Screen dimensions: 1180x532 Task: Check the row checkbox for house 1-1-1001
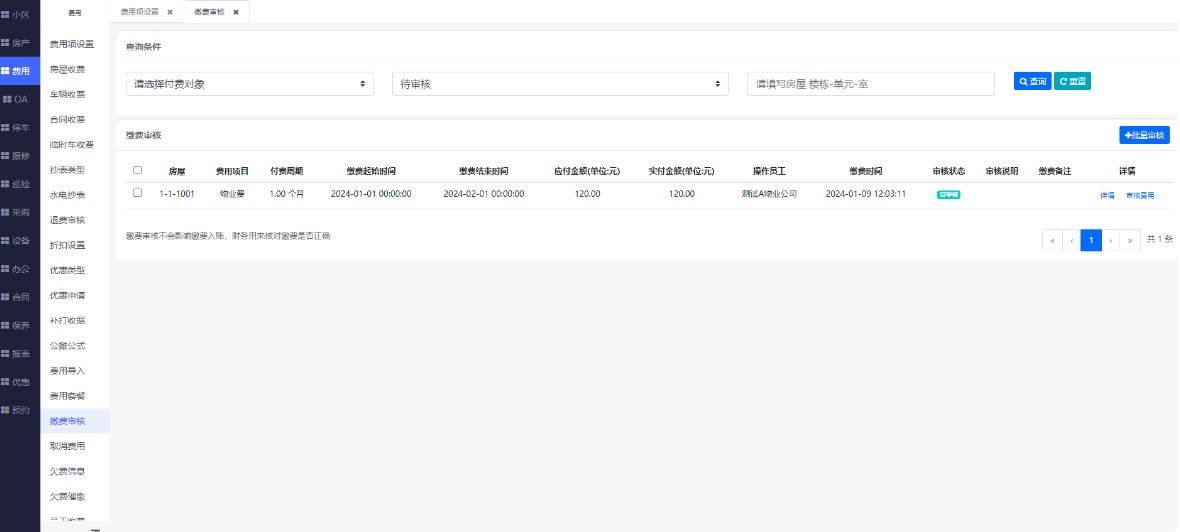click(138, 193)
